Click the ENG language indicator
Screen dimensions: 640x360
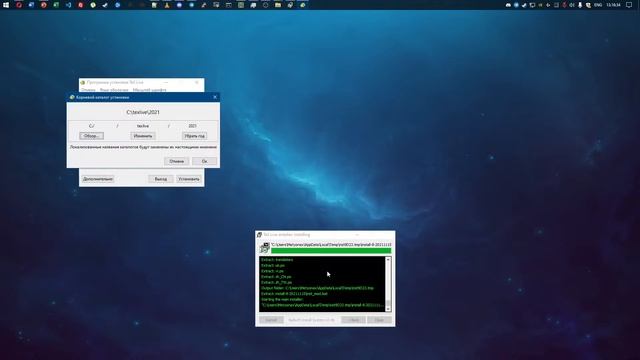click(598, 5)
